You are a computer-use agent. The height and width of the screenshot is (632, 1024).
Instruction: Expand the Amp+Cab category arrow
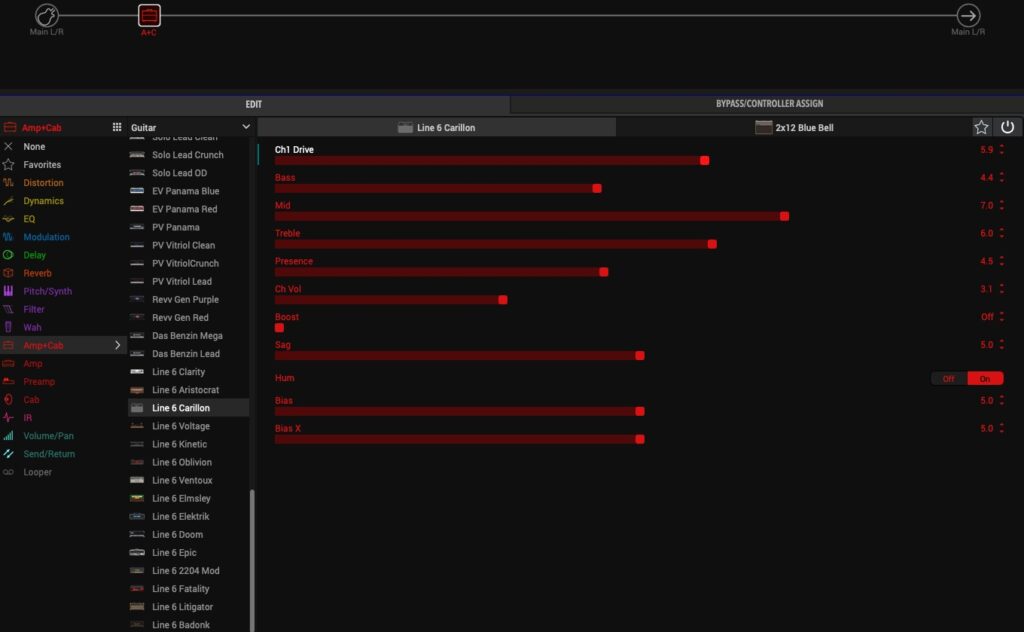(x=118, y=345)
